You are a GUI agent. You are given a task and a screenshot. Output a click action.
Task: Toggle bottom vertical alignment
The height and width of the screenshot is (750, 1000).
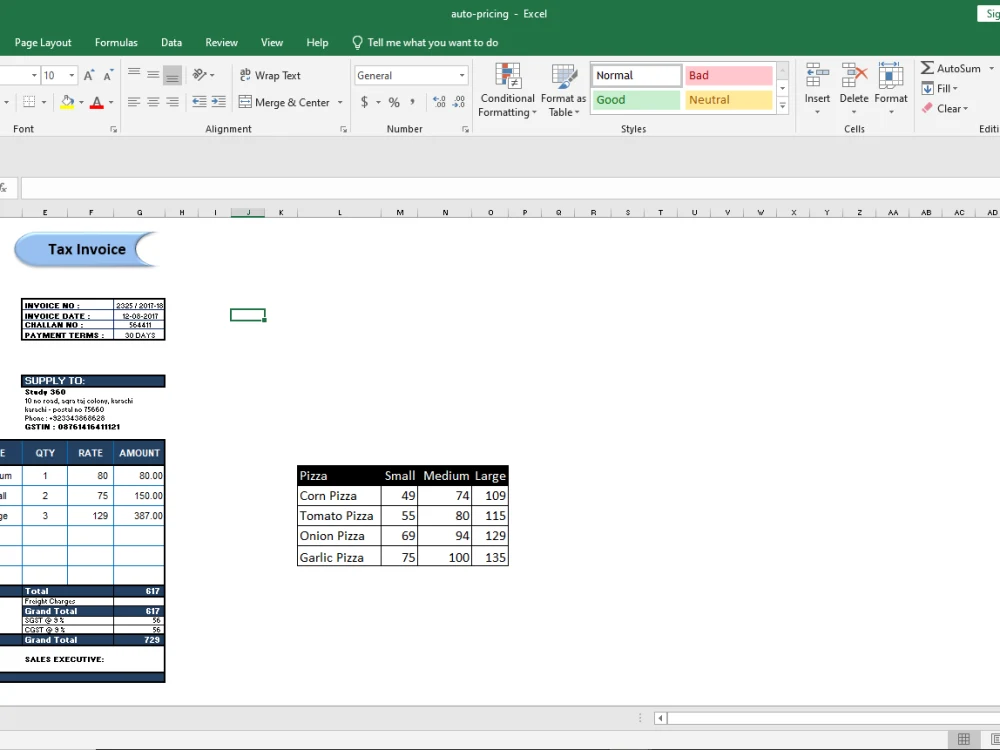pyautogui.click(x=172, y=75)
